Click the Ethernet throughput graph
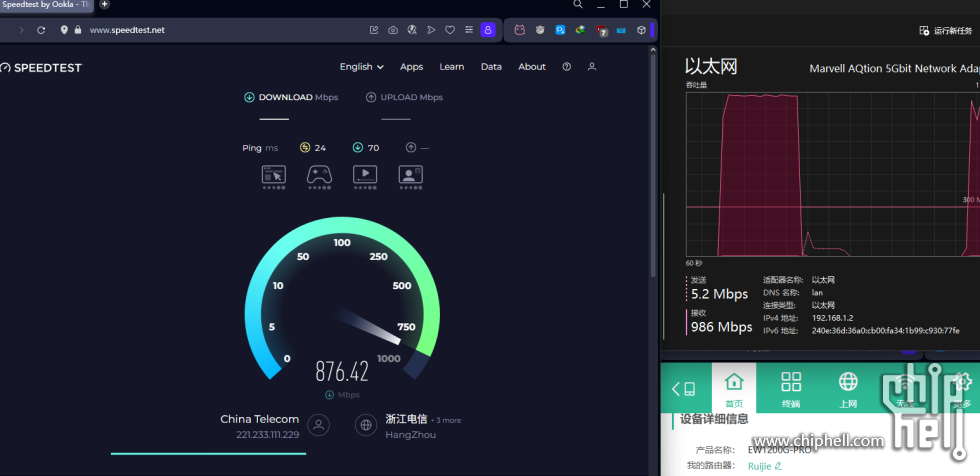Viewport: 980px width, 476px height. coord(832,174)
